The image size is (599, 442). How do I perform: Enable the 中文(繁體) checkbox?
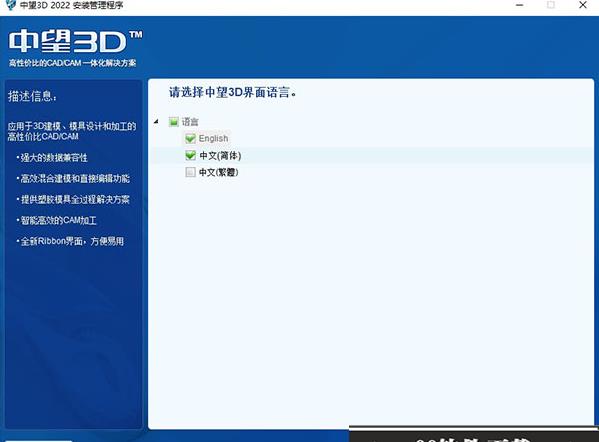click(x=190, y=172)
